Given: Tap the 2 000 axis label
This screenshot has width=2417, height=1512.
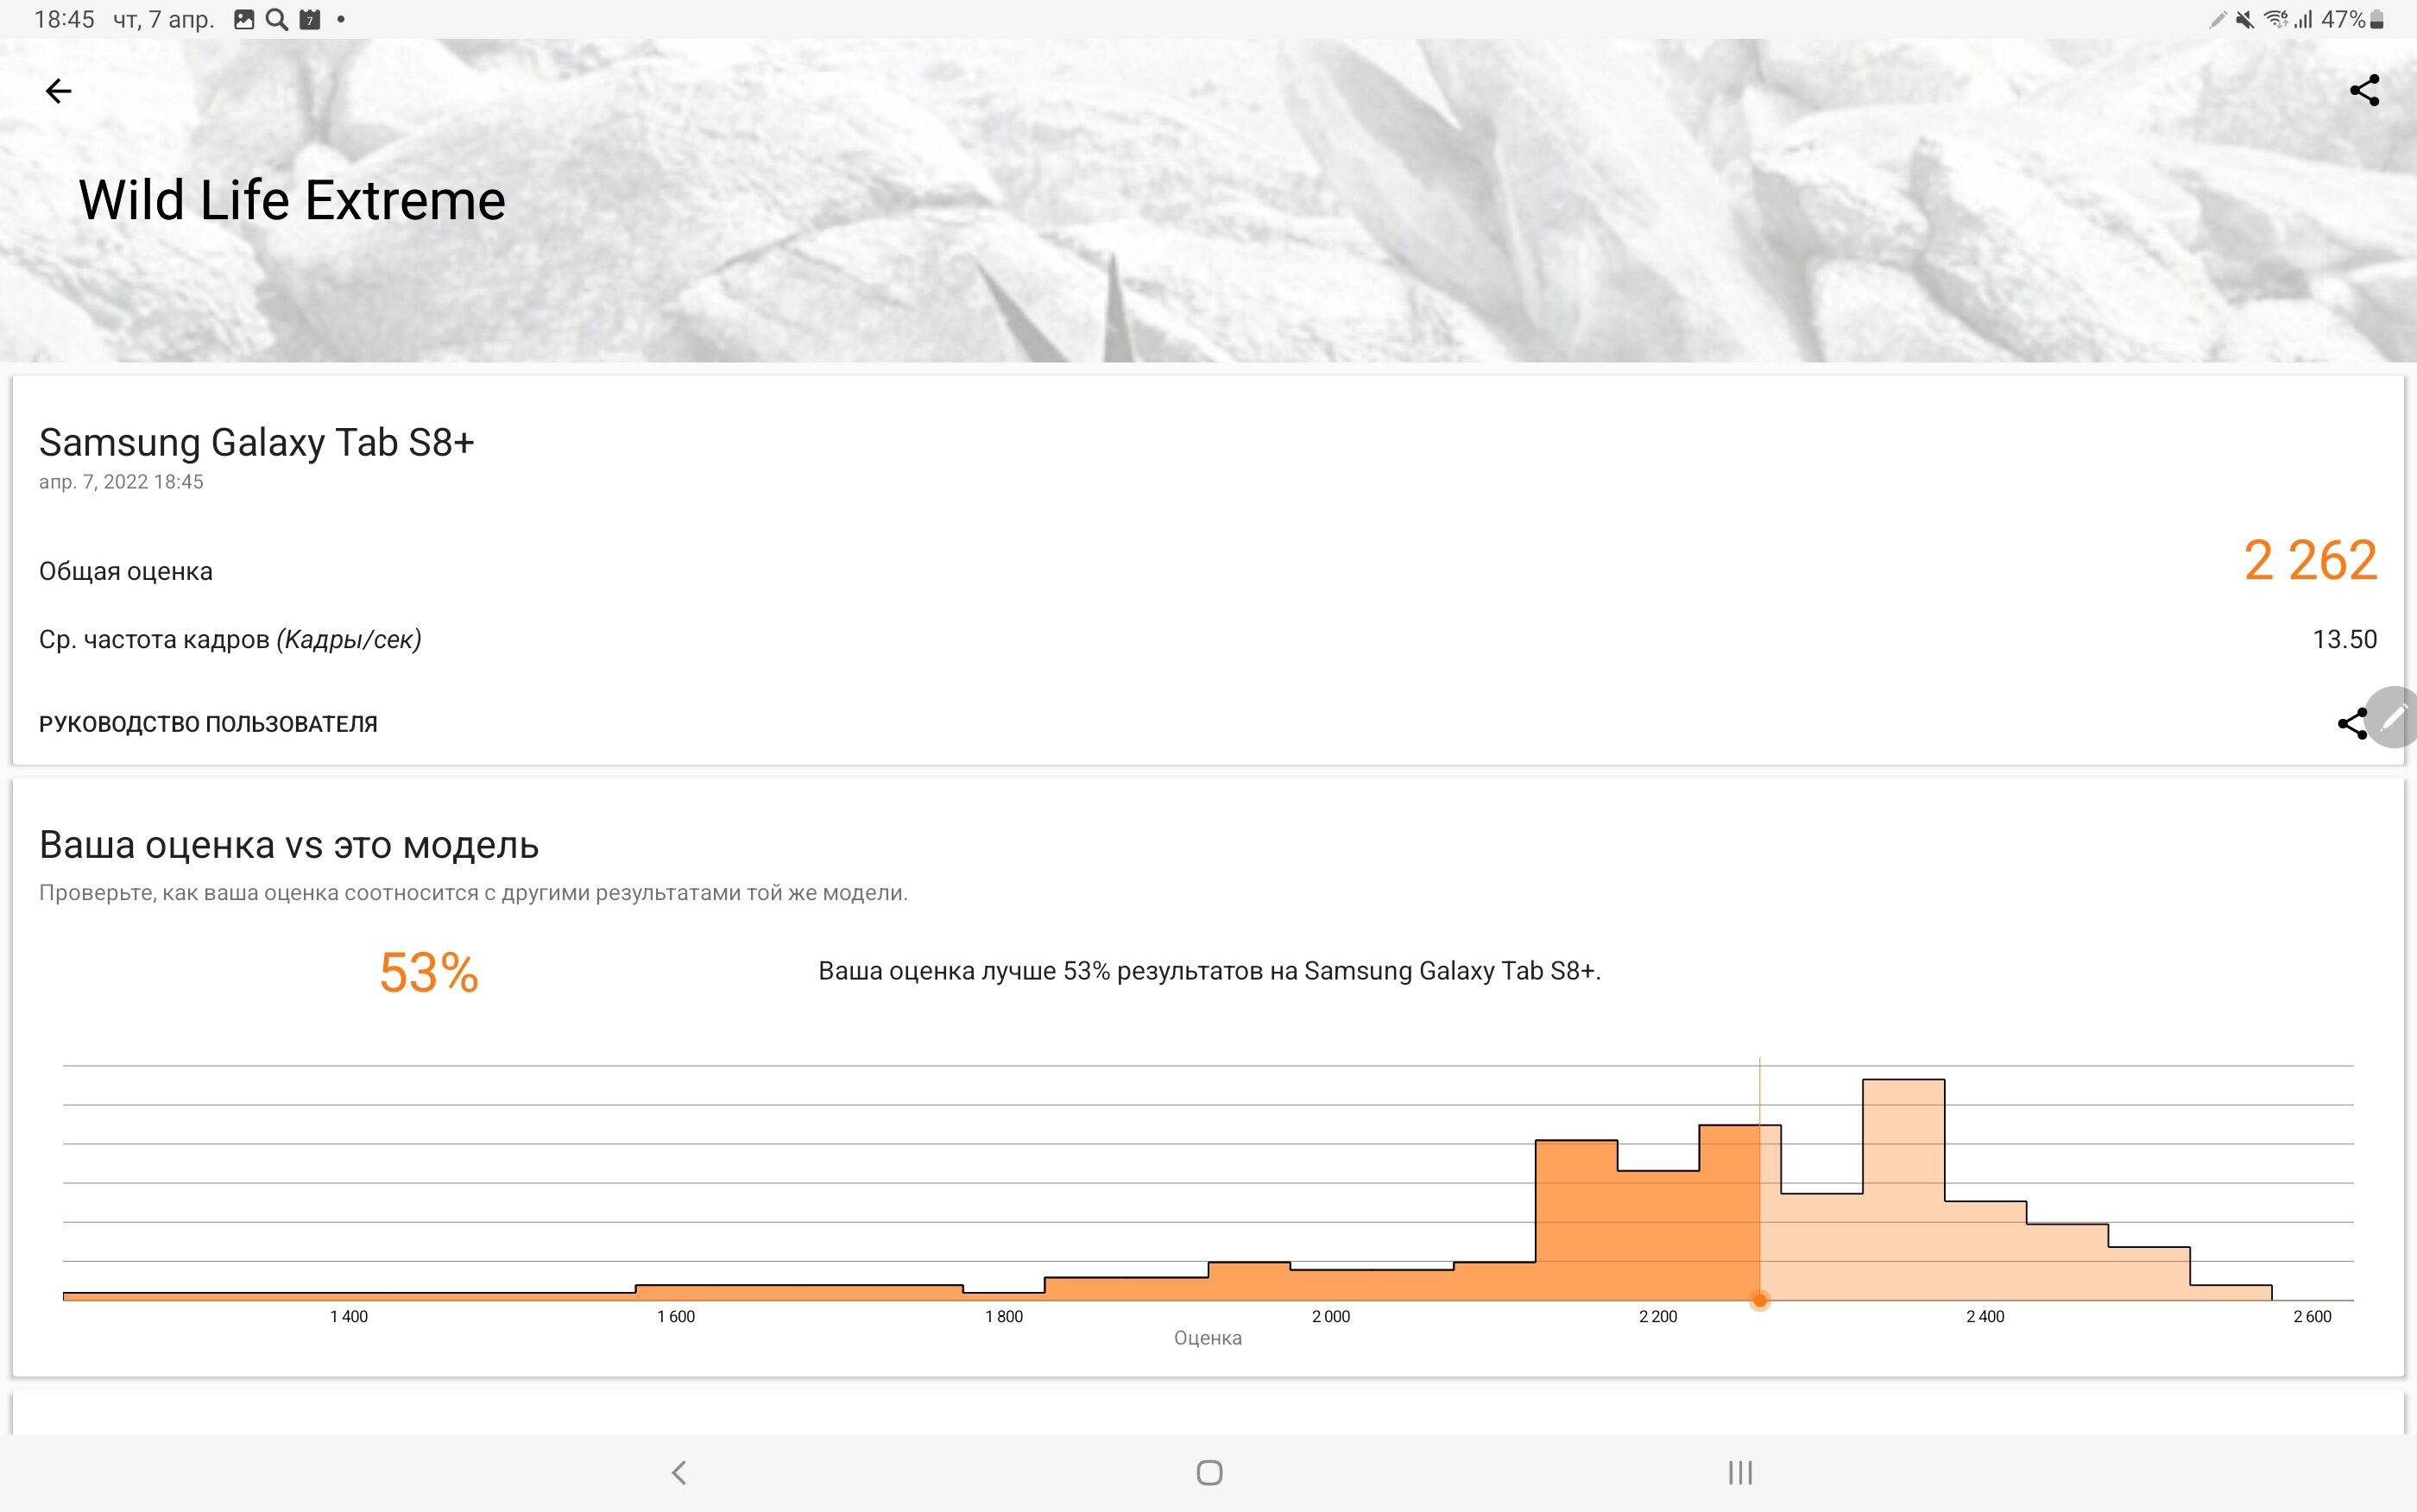Looking at the screenshot, I should [1331, 1316].
